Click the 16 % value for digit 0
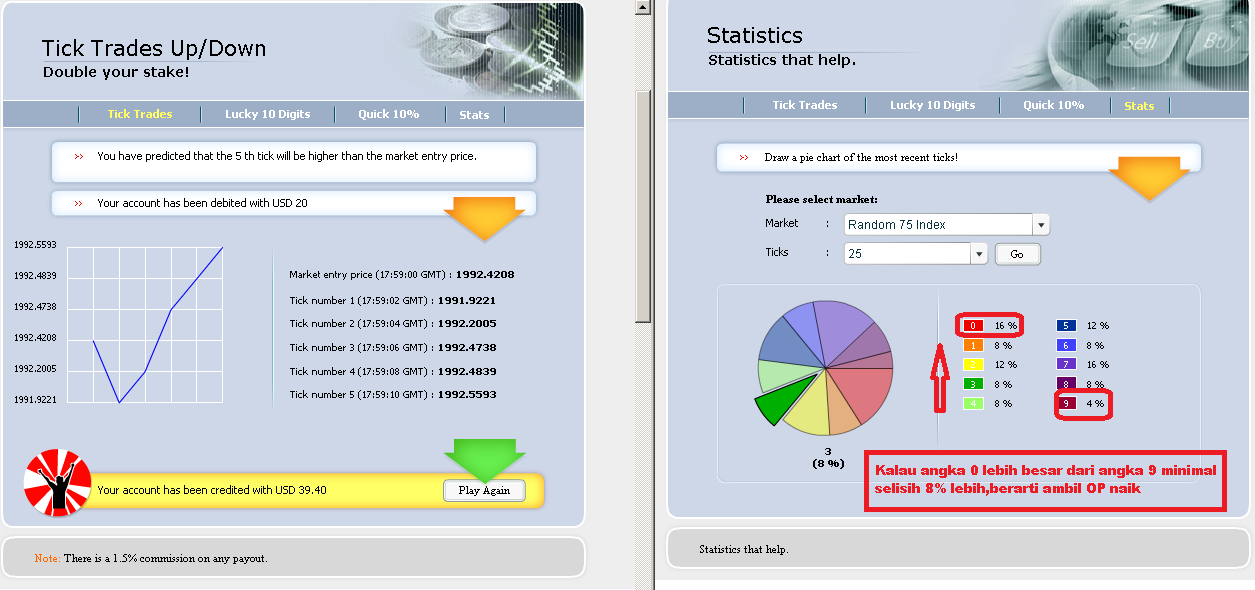 pos(1005,326)
